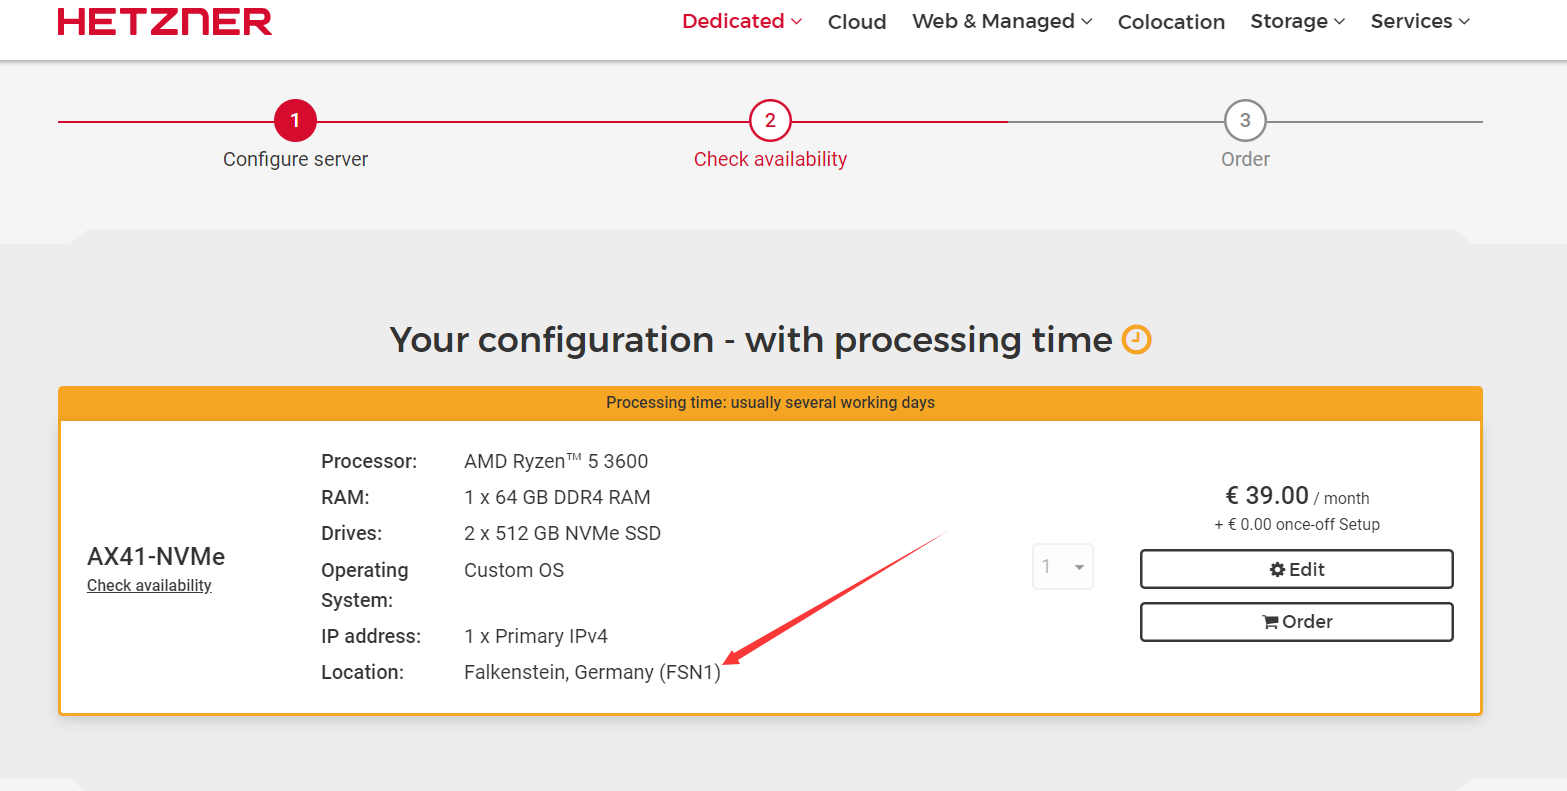1567x791 pixels.
Task: Click the Check availability link under AX41-NVMe
Action: click(149, 585)
